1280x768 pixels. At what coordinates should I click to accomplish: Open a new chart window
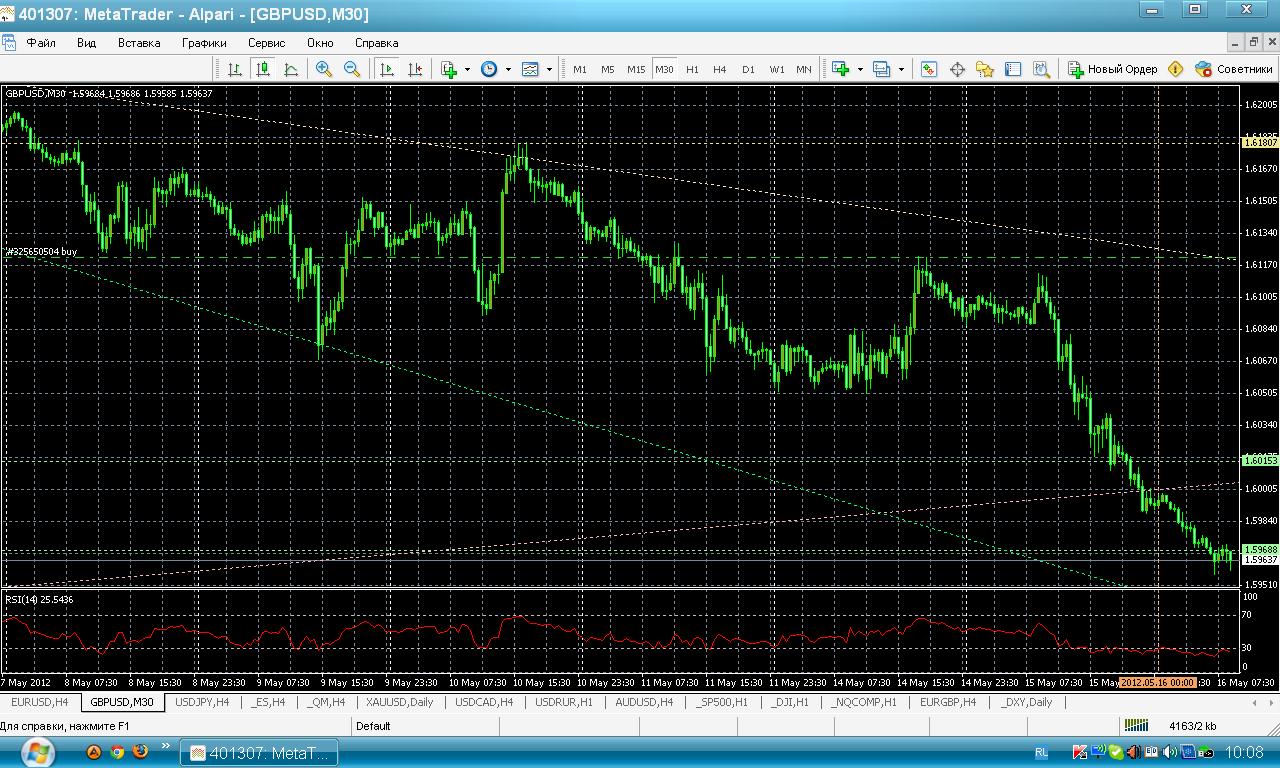[841, 69]
